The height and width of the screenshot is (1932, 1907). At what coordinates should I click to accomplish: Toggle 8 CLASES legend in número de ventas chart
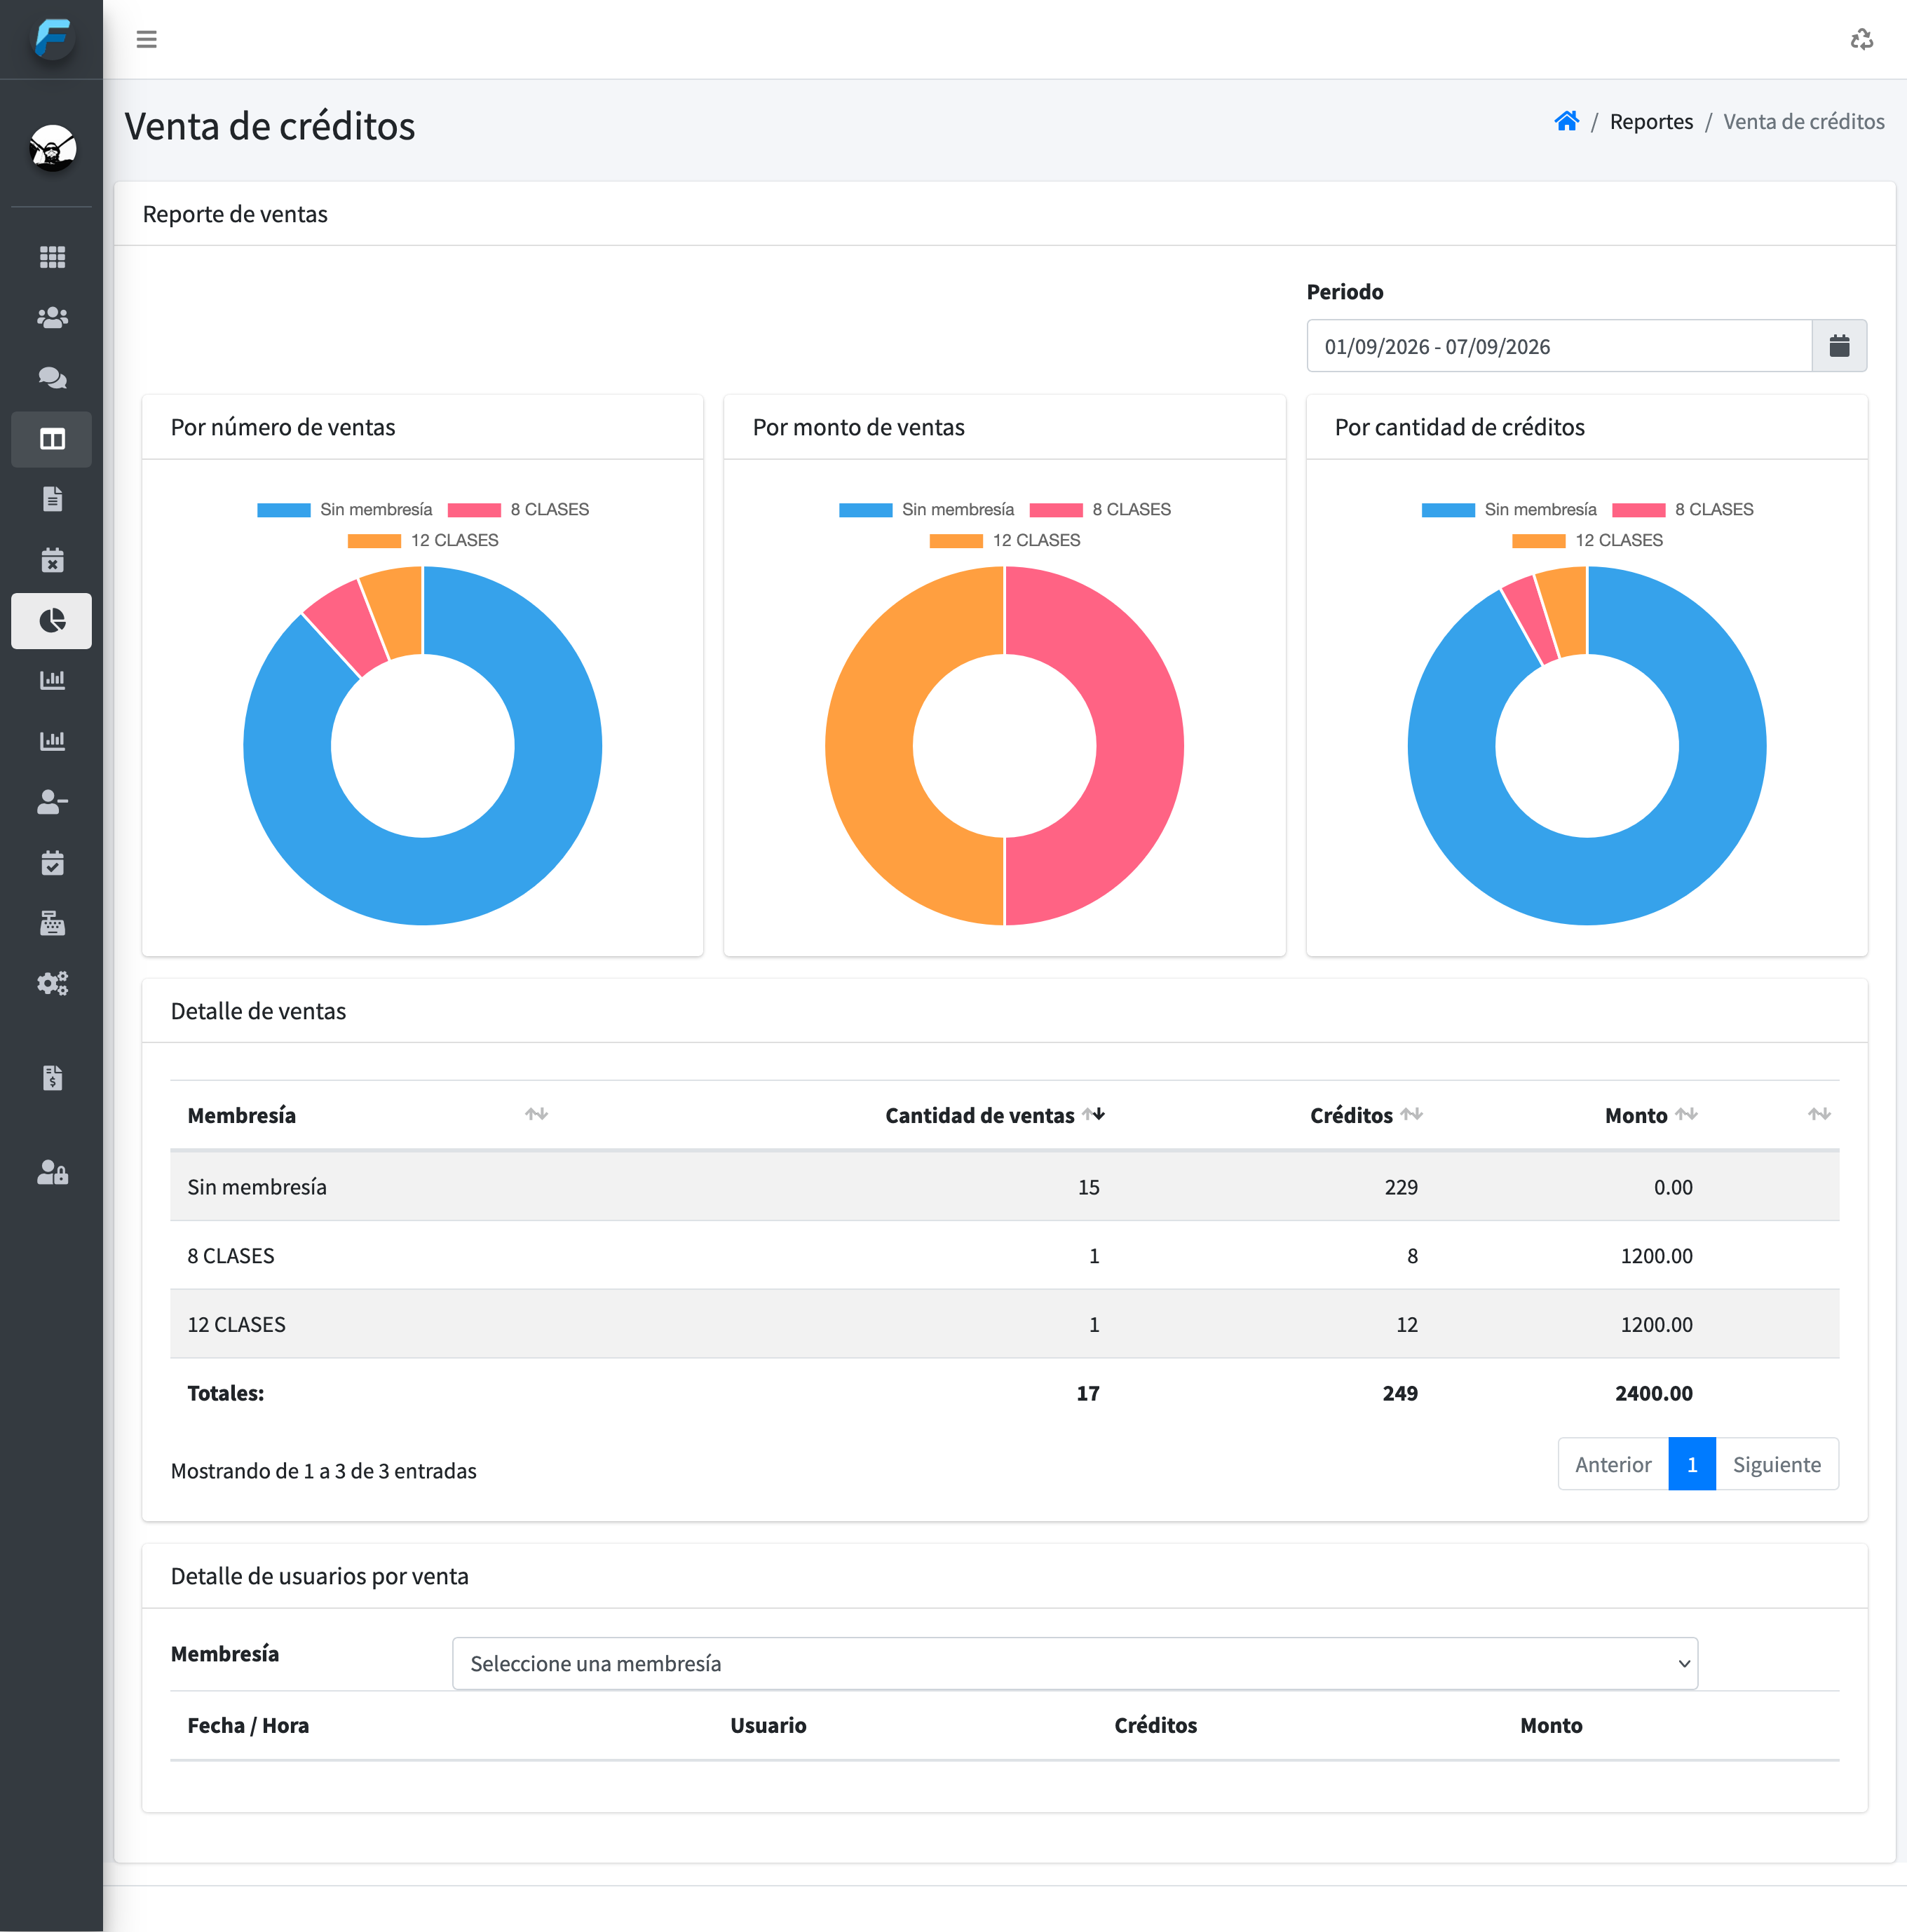pos(519,509)
